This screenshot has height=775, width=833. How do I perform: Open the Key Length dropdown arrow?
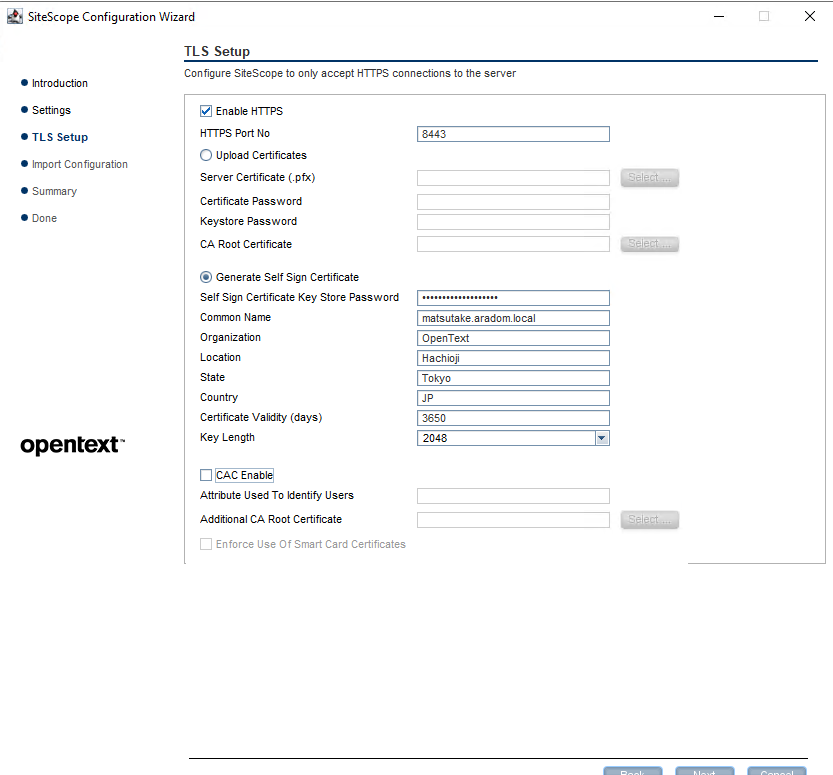pyautogui.click(x=601, y=438)
